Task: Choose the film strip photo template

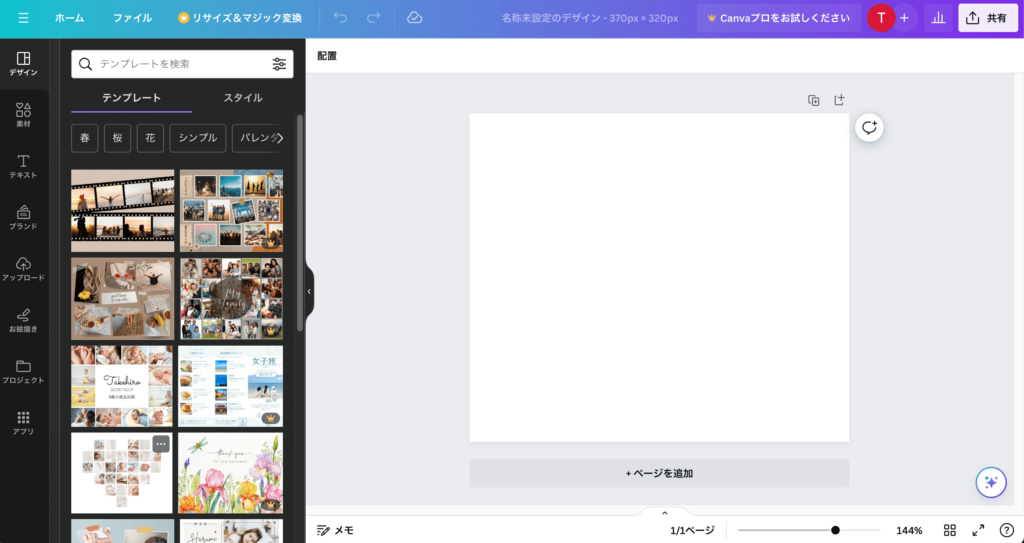Action: click(123, 211)
